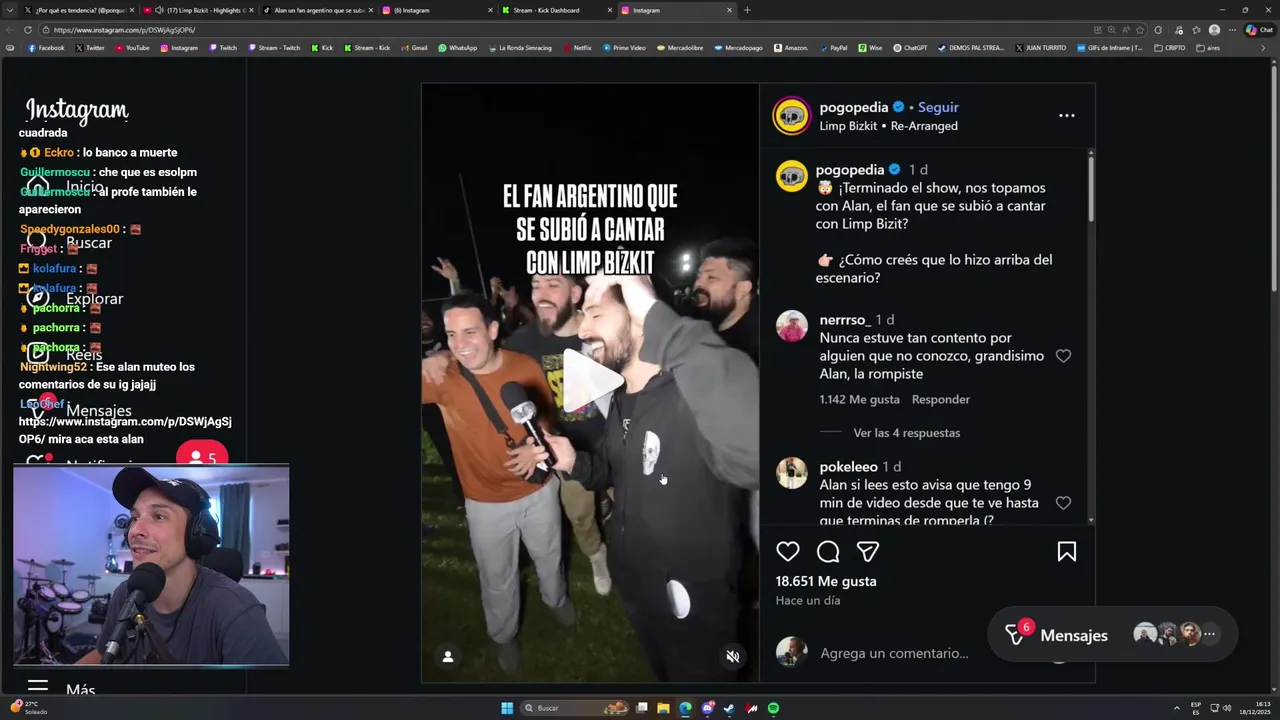1280x720 pixels.
Task: Open the nerrrso_ username in the comments
Action: pos(845,320)
